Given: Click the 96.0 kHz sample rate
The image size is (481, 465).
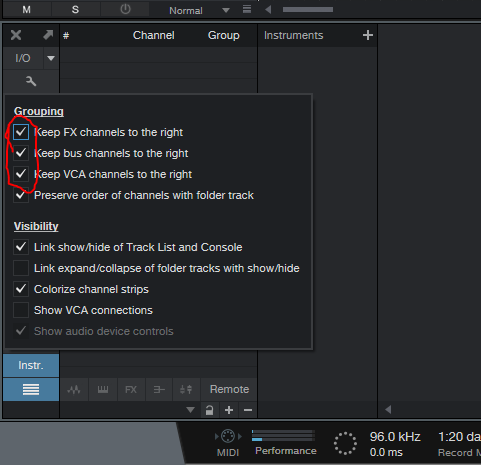Looking at the screenshot, I should (x=395, y=437).
